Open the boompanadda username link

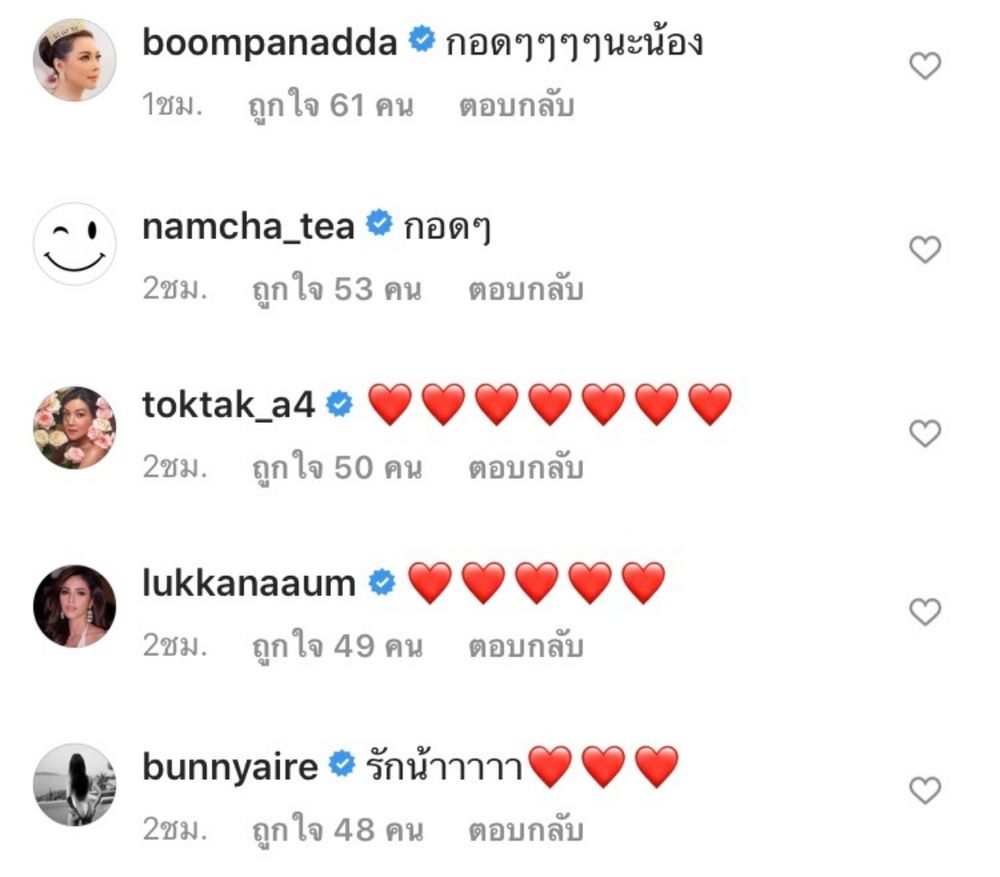click(x=269, y=43)
